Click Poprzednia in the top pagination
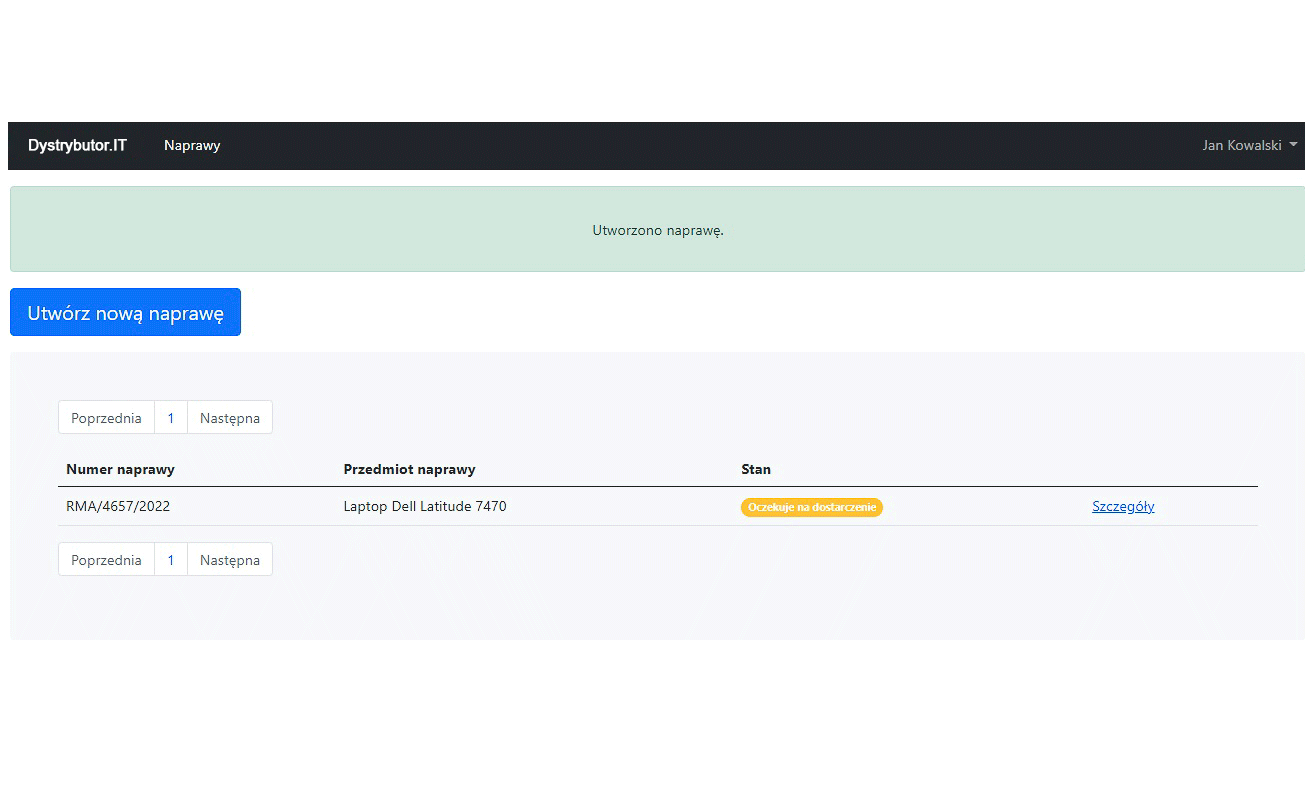 point(106,418)
